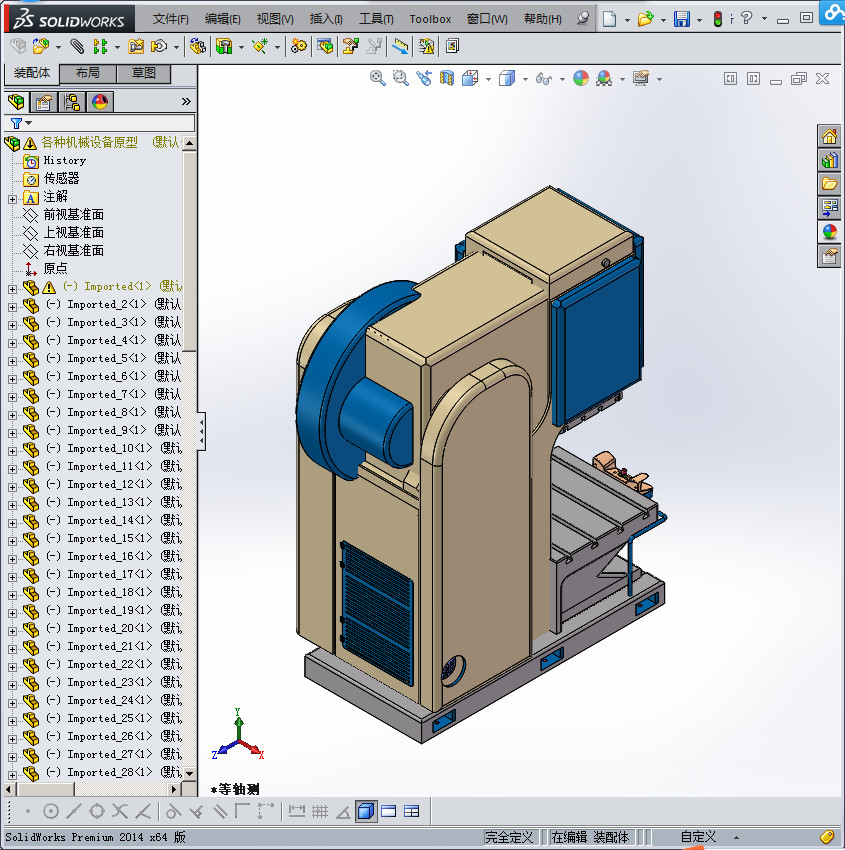Click the Zoom to Fit magnifier icon
This screenshot has width=845, height=850.
click(377, 79)
